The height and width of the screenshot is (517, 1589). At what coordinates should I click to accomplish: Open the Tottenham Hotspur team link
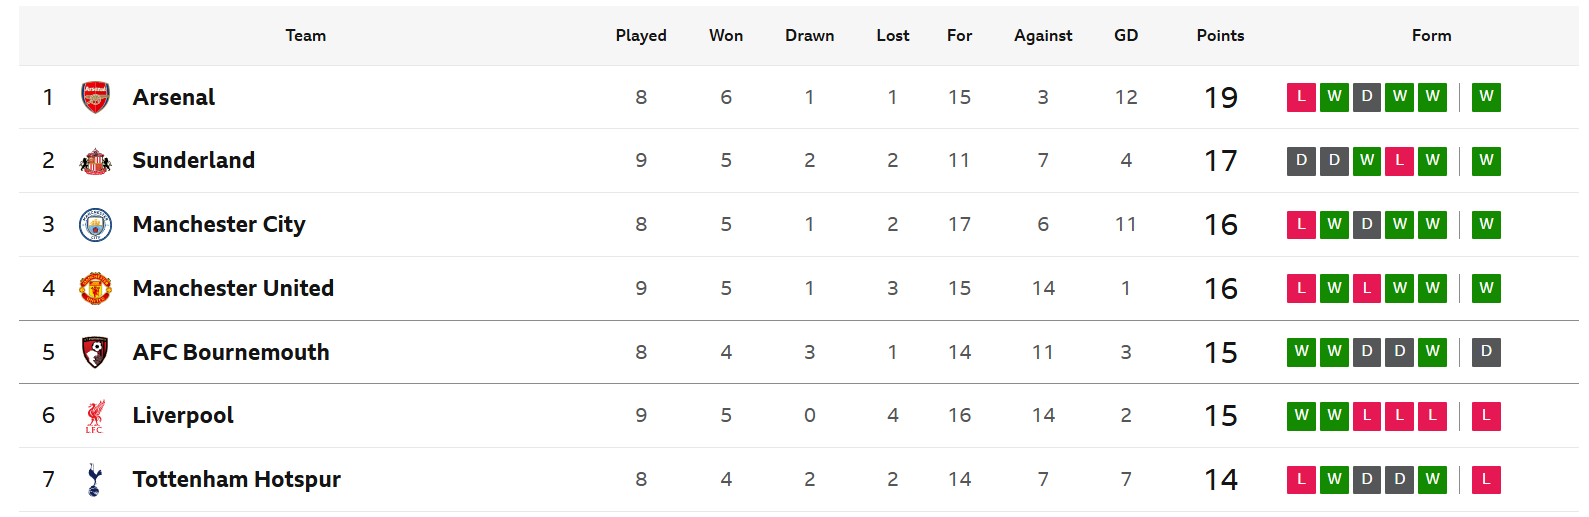236,480
